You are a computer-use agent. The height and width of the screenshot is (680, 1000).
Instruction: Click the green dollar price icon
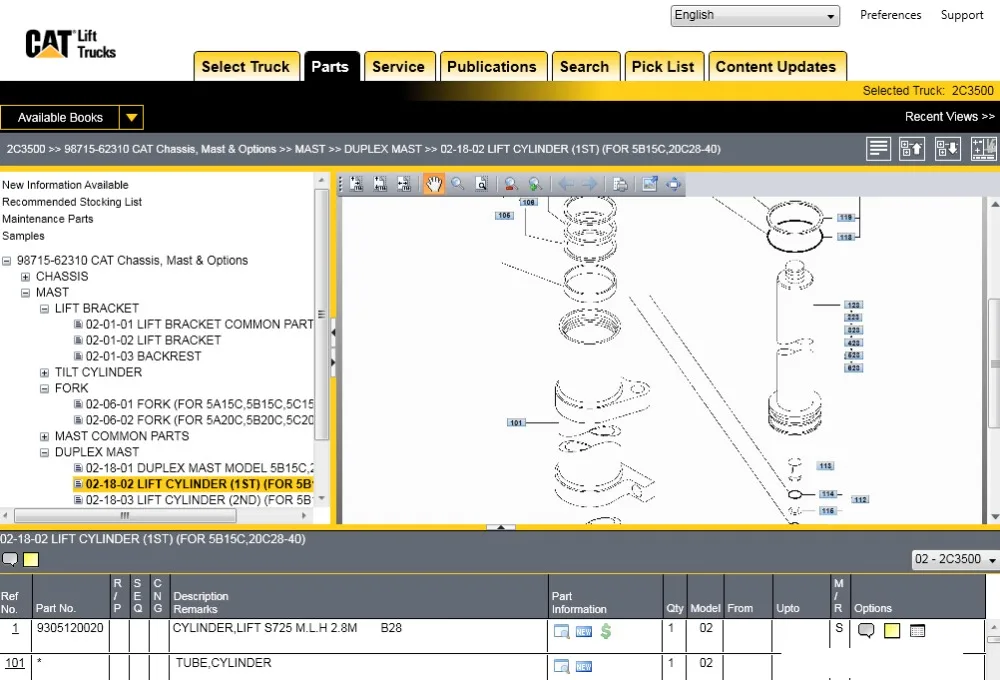(606, 631)
